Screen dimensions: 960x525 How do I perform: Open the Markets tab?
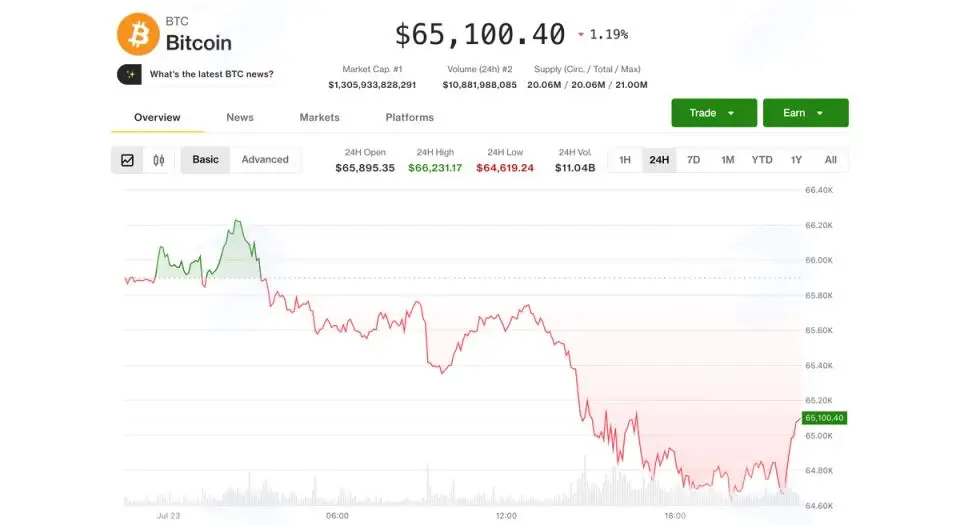320,117
